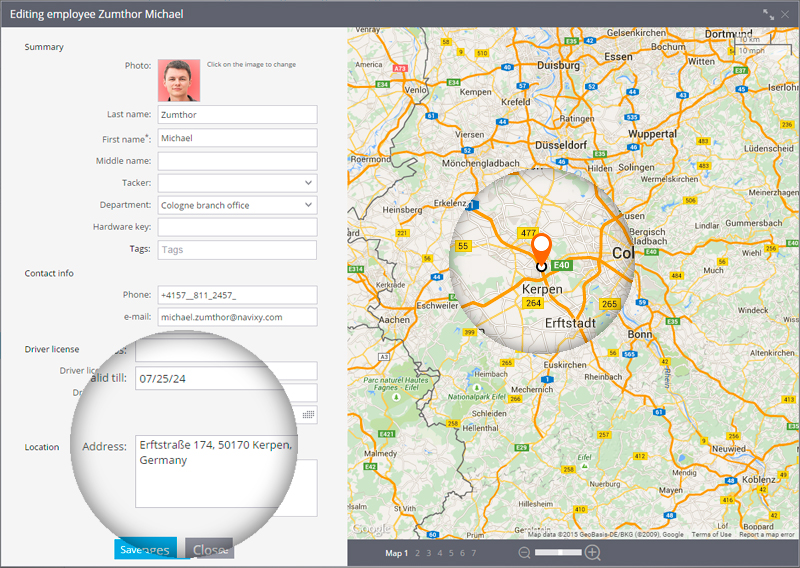Image resolution: width=800 pixels, height=568 pixels.
Task: Click into the Tags field
Action: click(237, 250)
